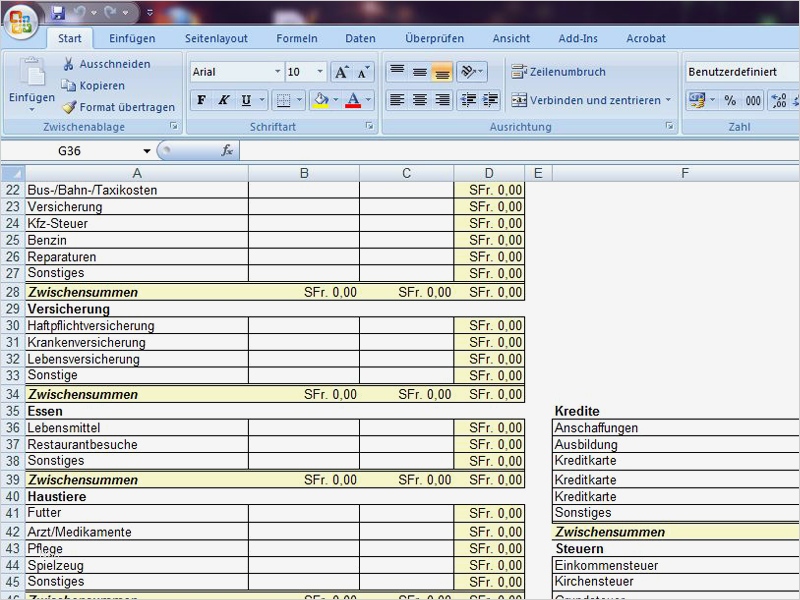
Task: Increase font size
Action: coord(341,72)
